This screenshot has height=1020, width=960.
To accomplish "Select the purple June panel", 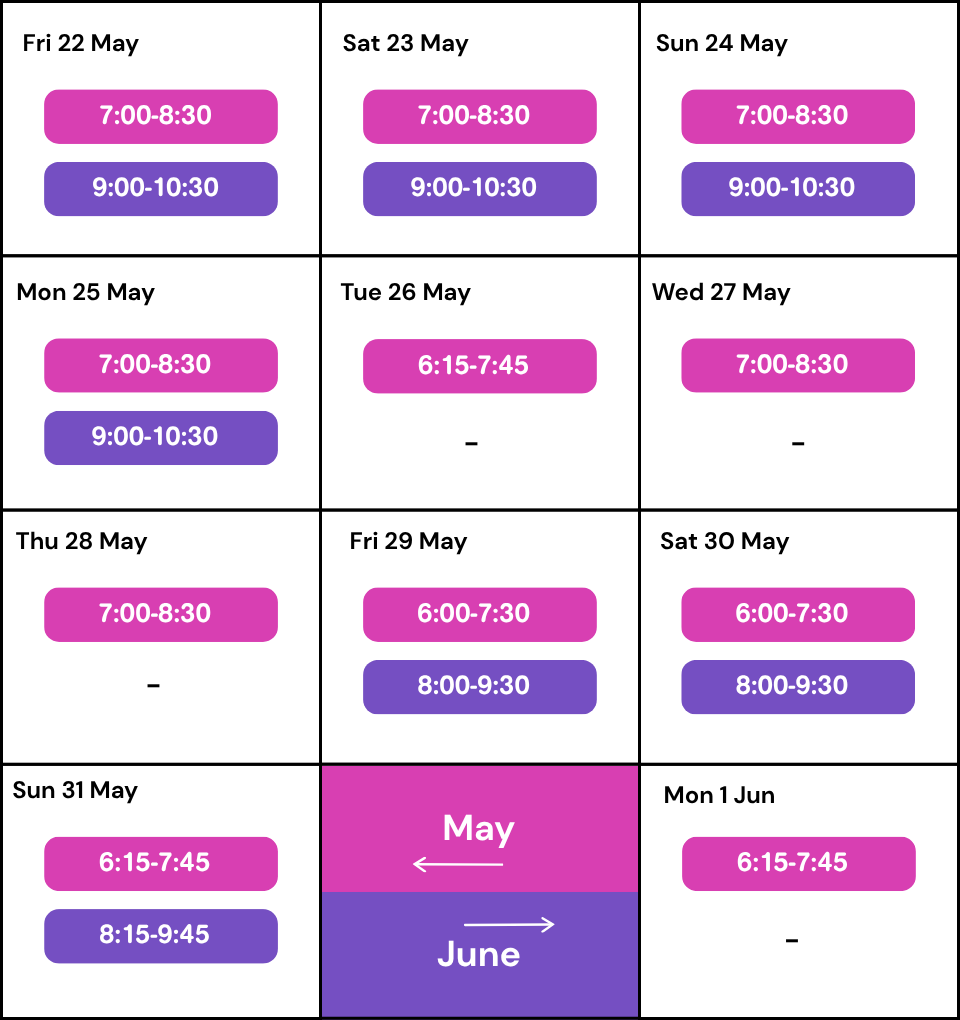I will pyautogui.click(x=479, y=955).
